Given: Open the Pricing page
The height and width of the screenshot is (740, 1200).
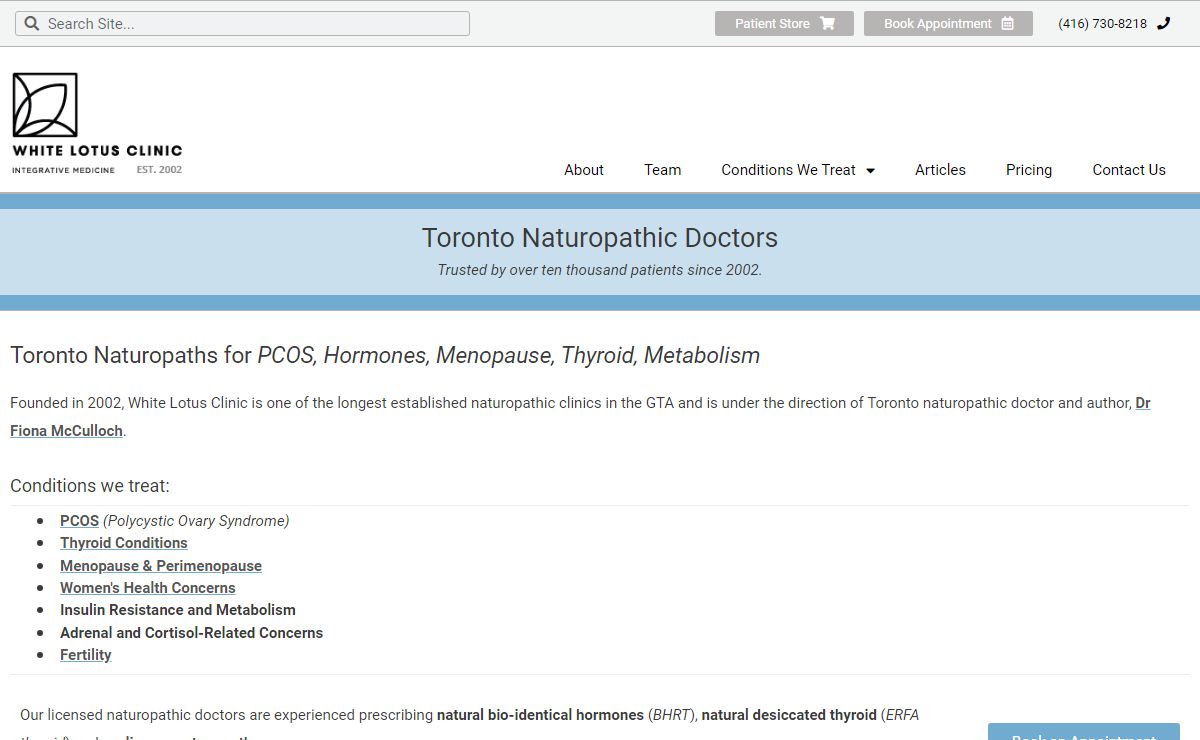Looking at the screenshot, I should [x=1029, y=170].
